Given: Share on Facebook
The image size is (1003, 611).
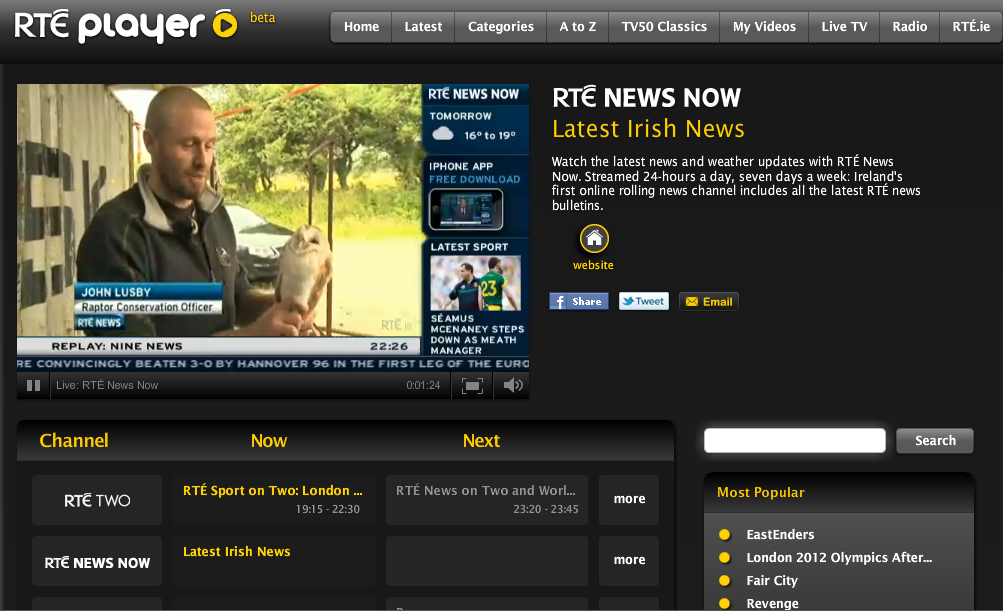Looking at the screenshot, I should coord(579,301).
